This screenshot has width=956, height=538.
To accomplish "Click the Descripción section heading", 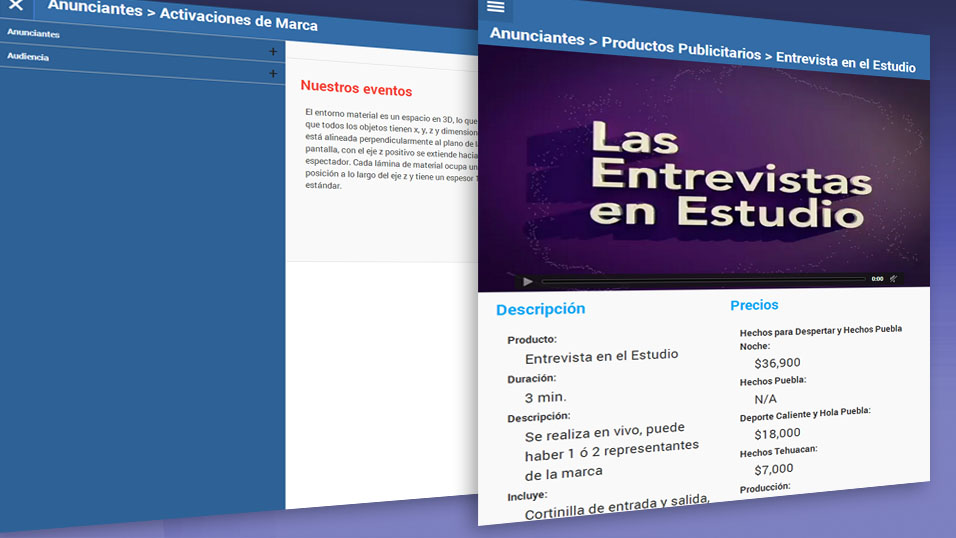I will pos(540,309).
